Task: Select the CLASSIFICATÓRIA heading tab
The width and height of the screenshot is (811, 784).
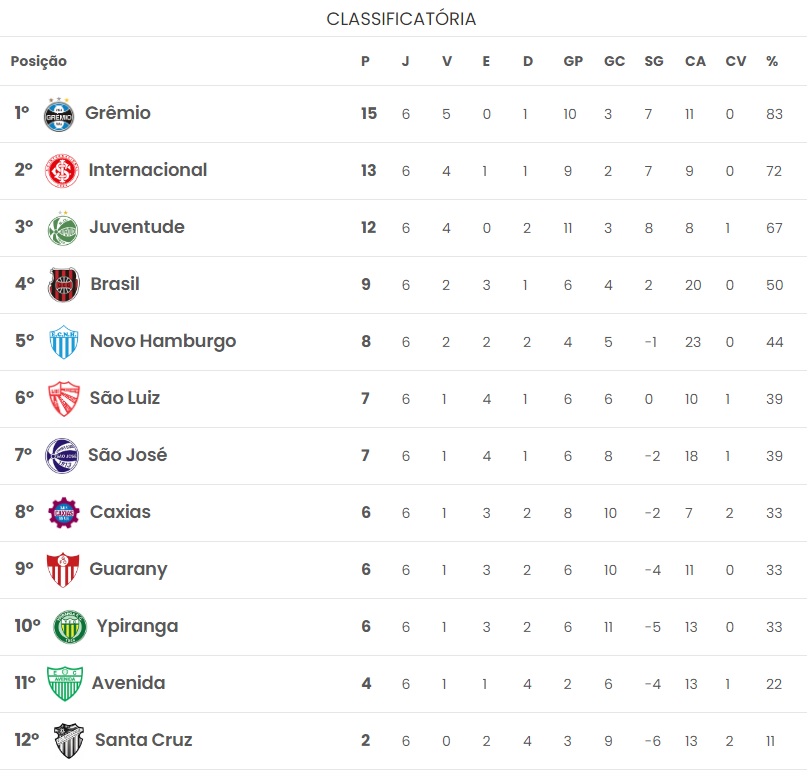Action: pos(401,19)
